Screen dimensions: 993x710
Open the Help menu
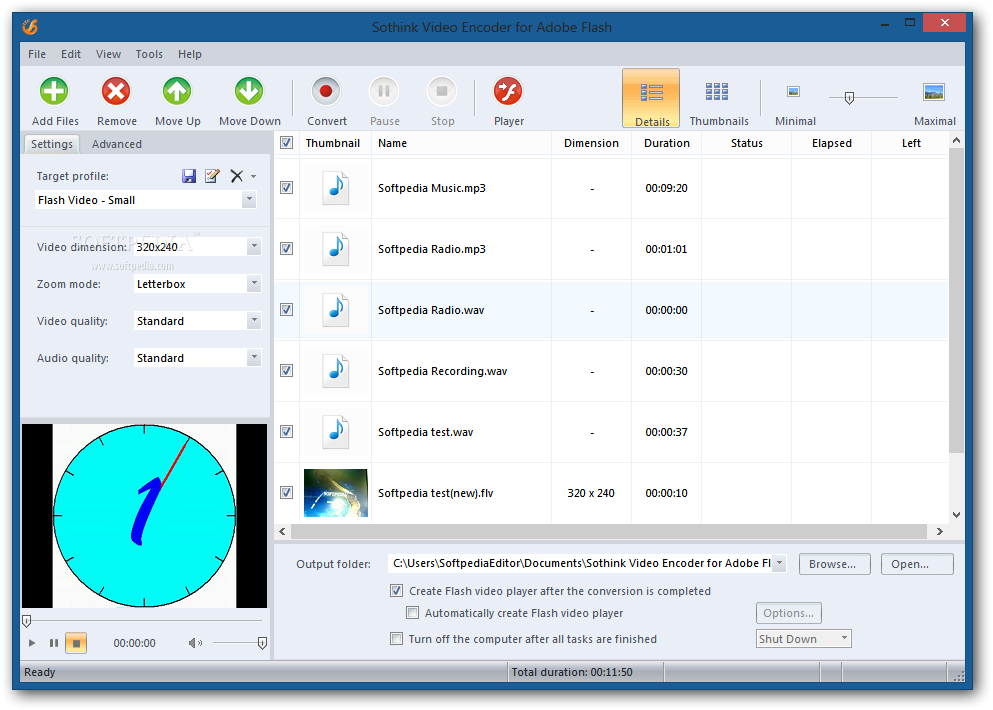(x=189, y=54)
